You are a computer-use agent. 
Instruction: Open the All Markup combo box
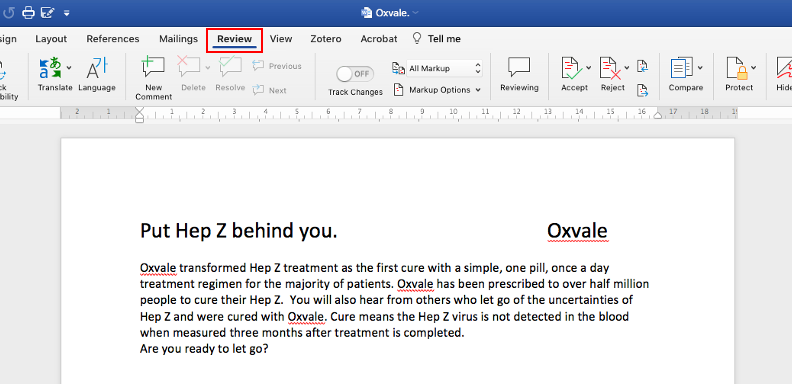tap(444, 68)
